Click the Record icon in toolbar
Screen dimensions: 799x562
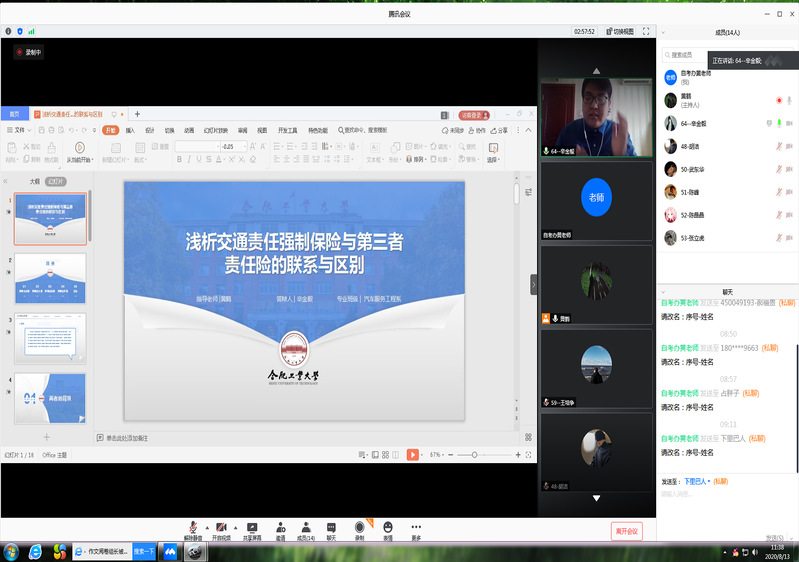359,528
